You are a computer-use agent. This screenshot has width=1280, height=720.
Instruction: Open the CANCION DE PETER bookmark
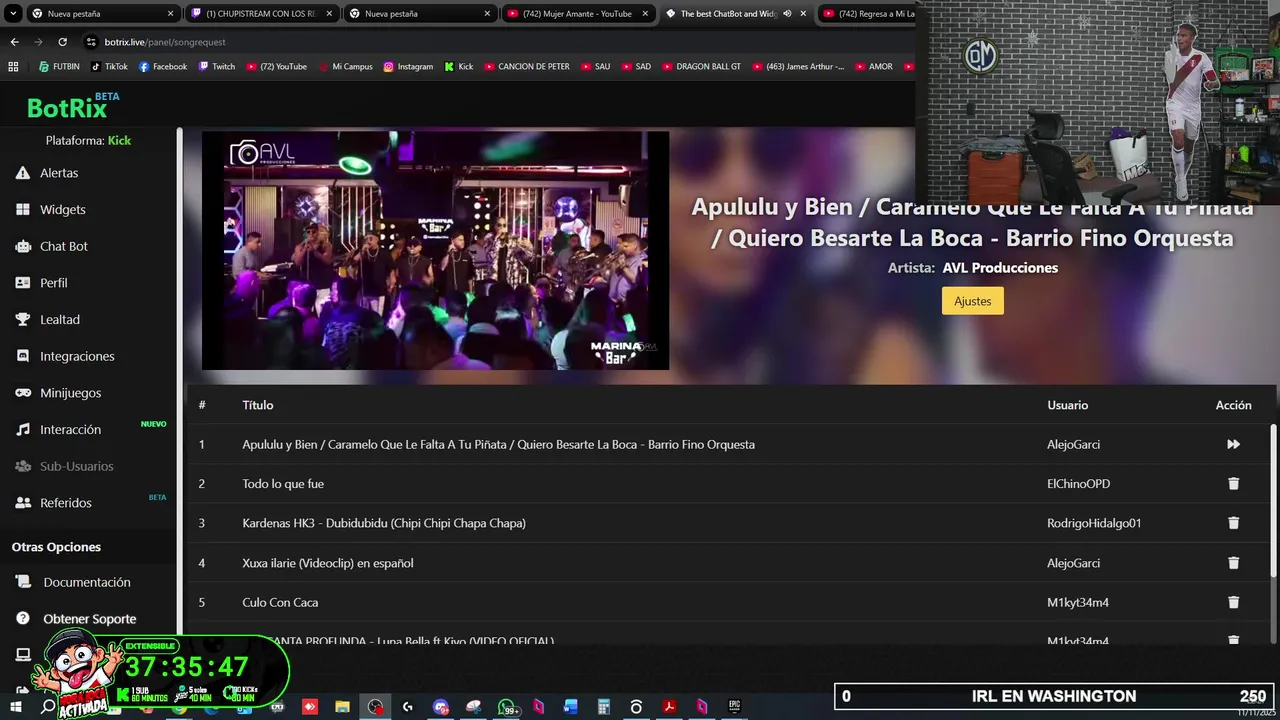pyautogui.click(x=527, y=67)
